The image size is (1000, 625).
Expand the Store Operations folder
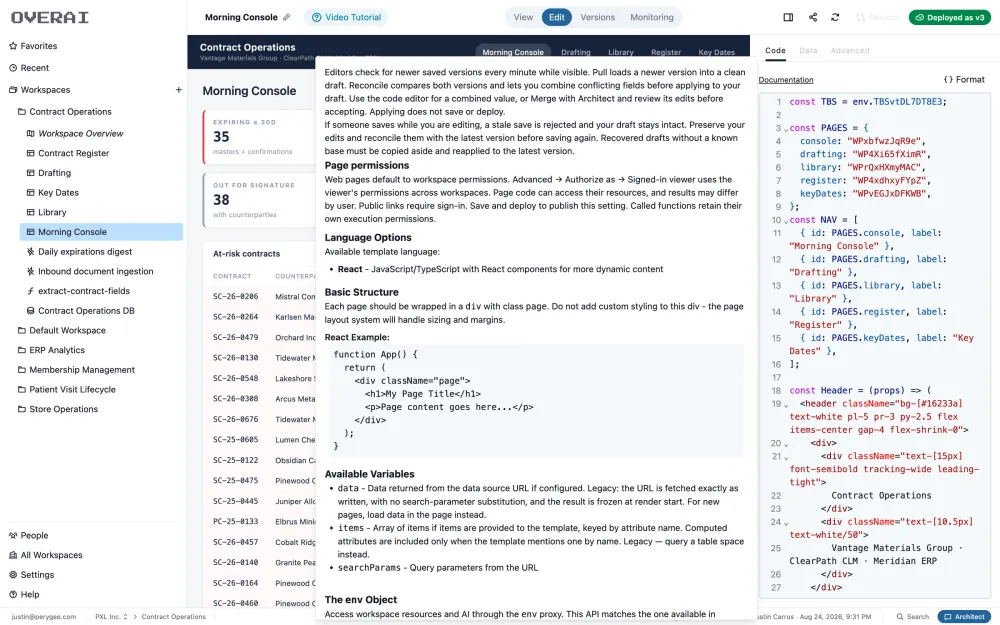[57, 409]
